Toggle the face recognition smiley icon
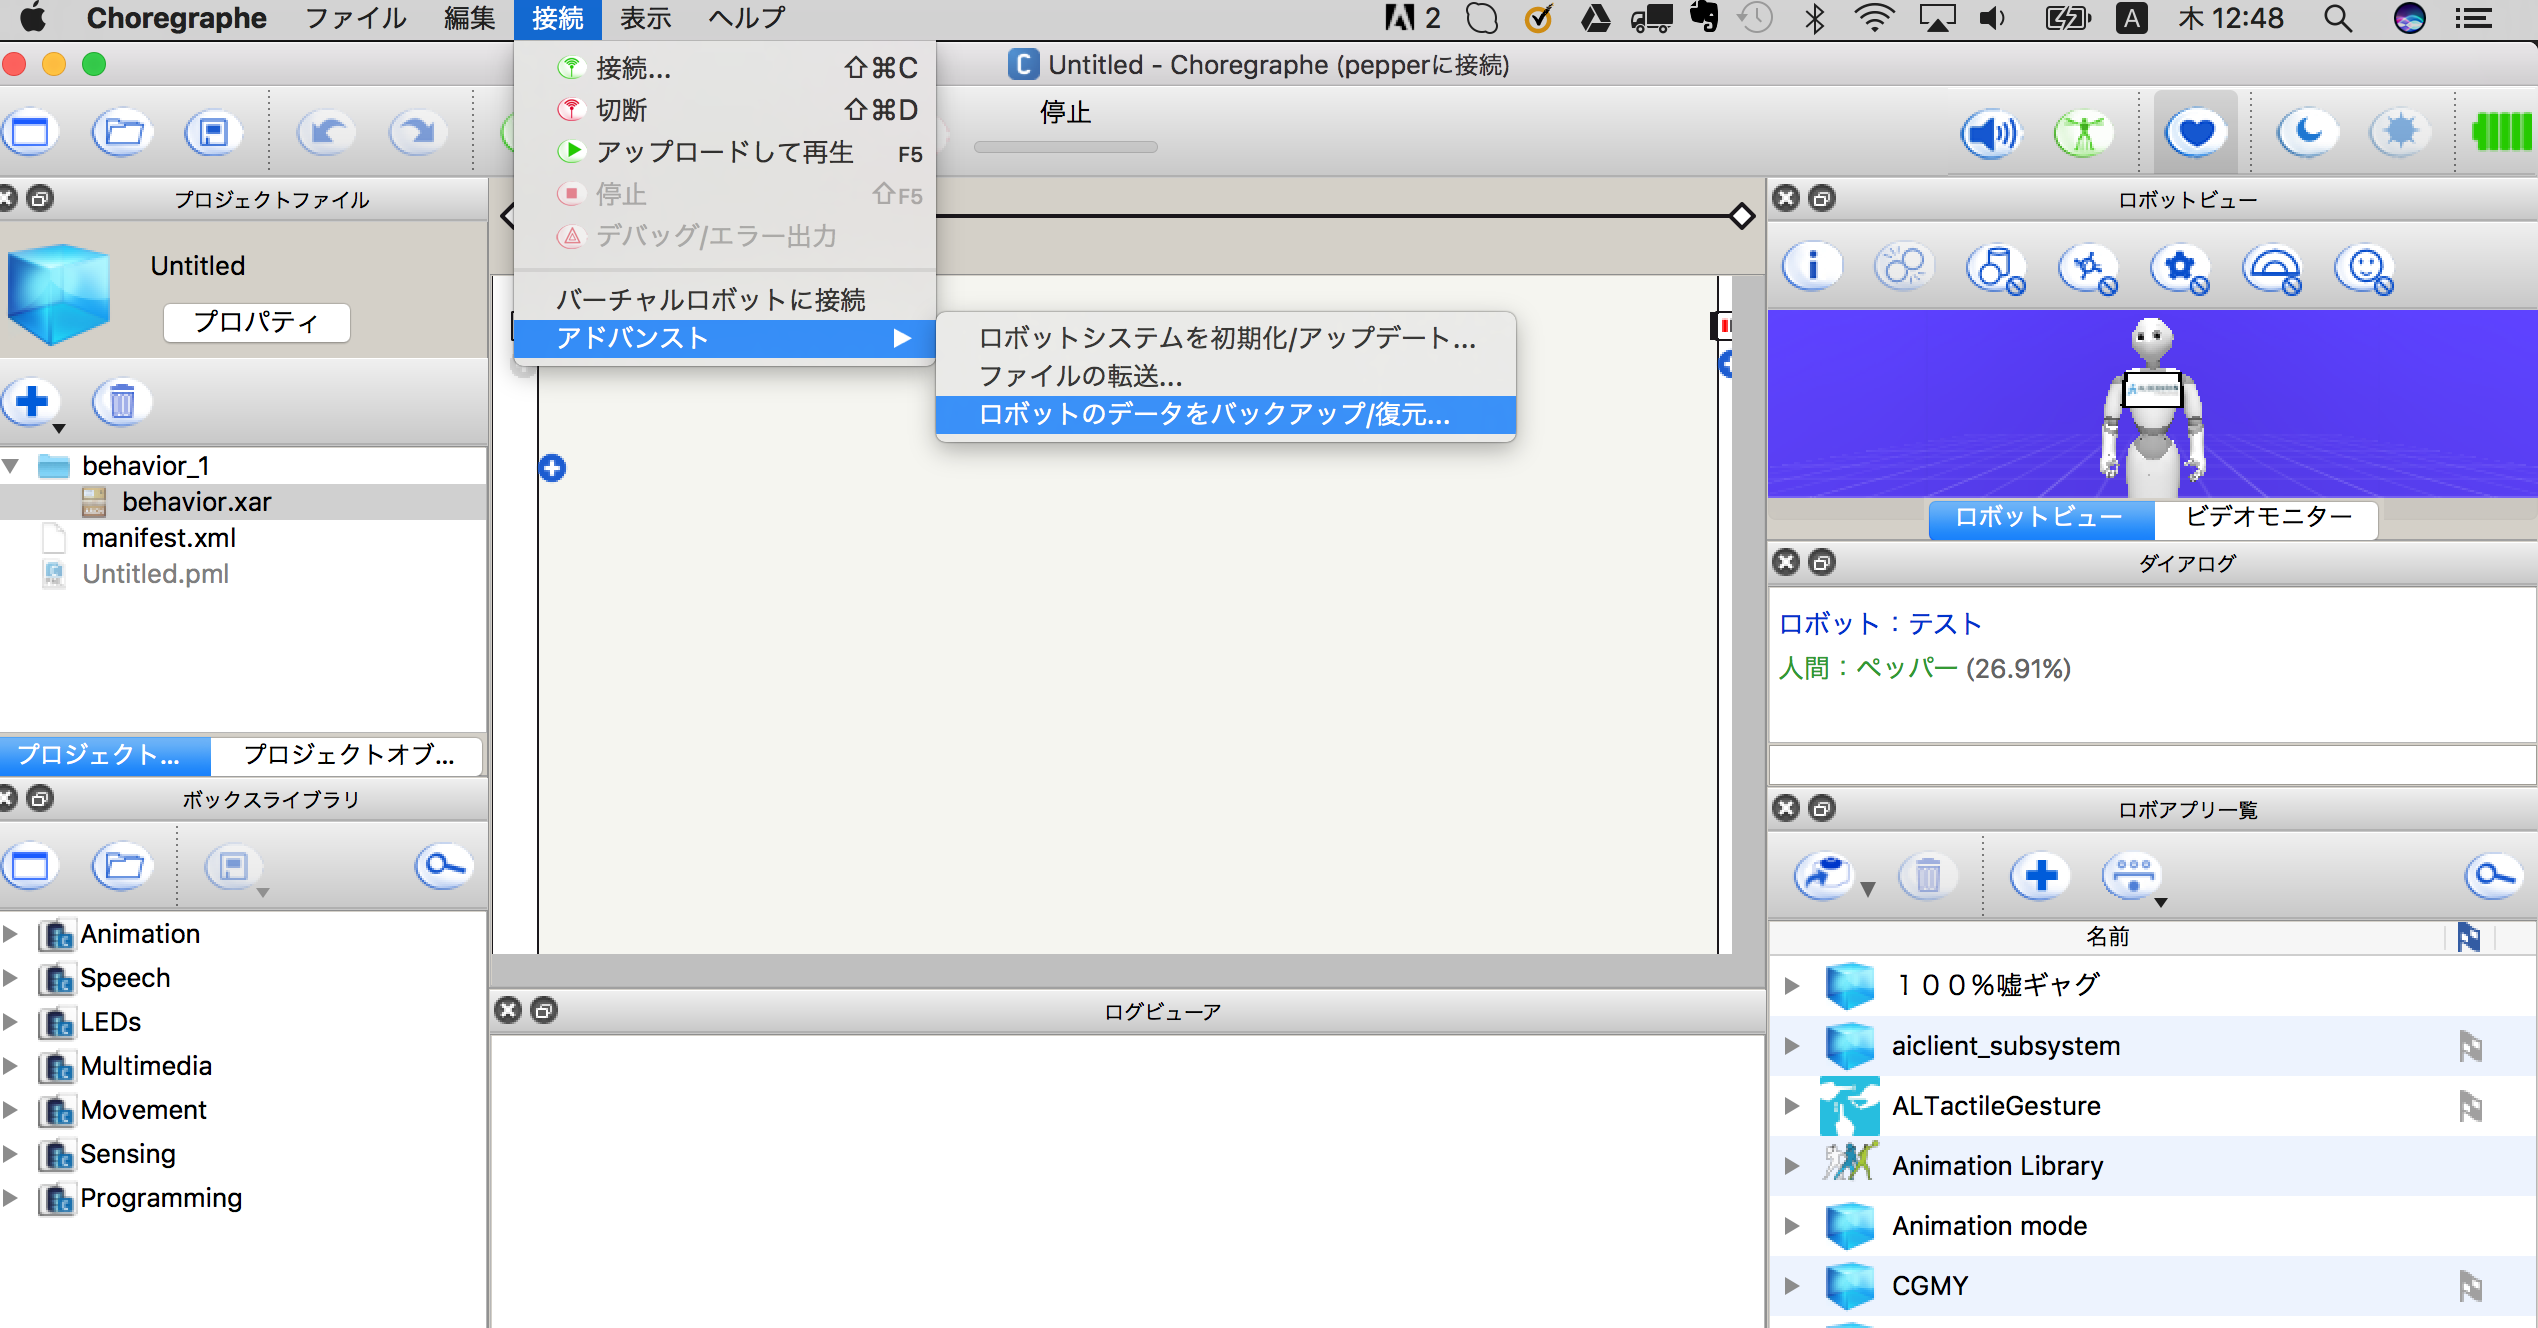This screenshot has height=1328, width=2538. (2364, 269)
